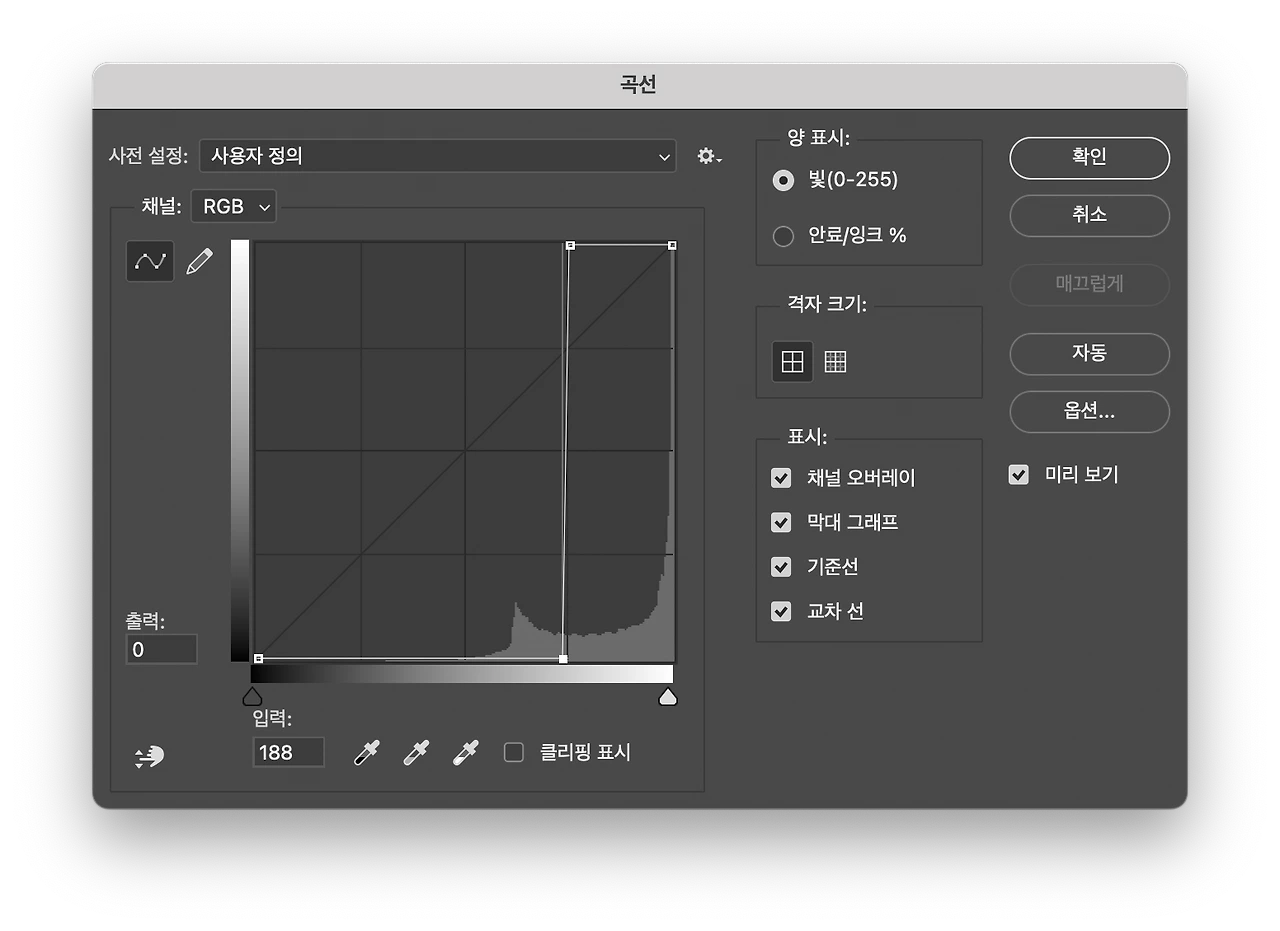Select the curve endpoint at top-right corner
This screenshot has height=931, width=1280.
click(x=672, y=245)
